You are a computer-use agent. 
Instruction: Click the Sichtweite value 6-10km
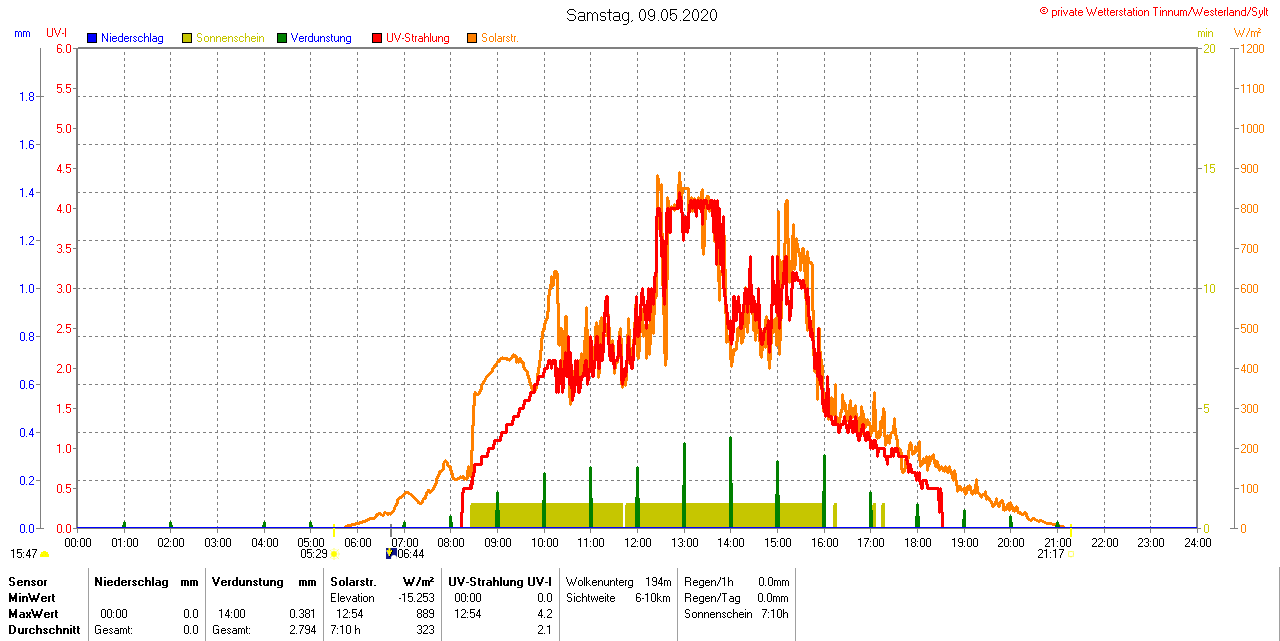tap(654, 598)
